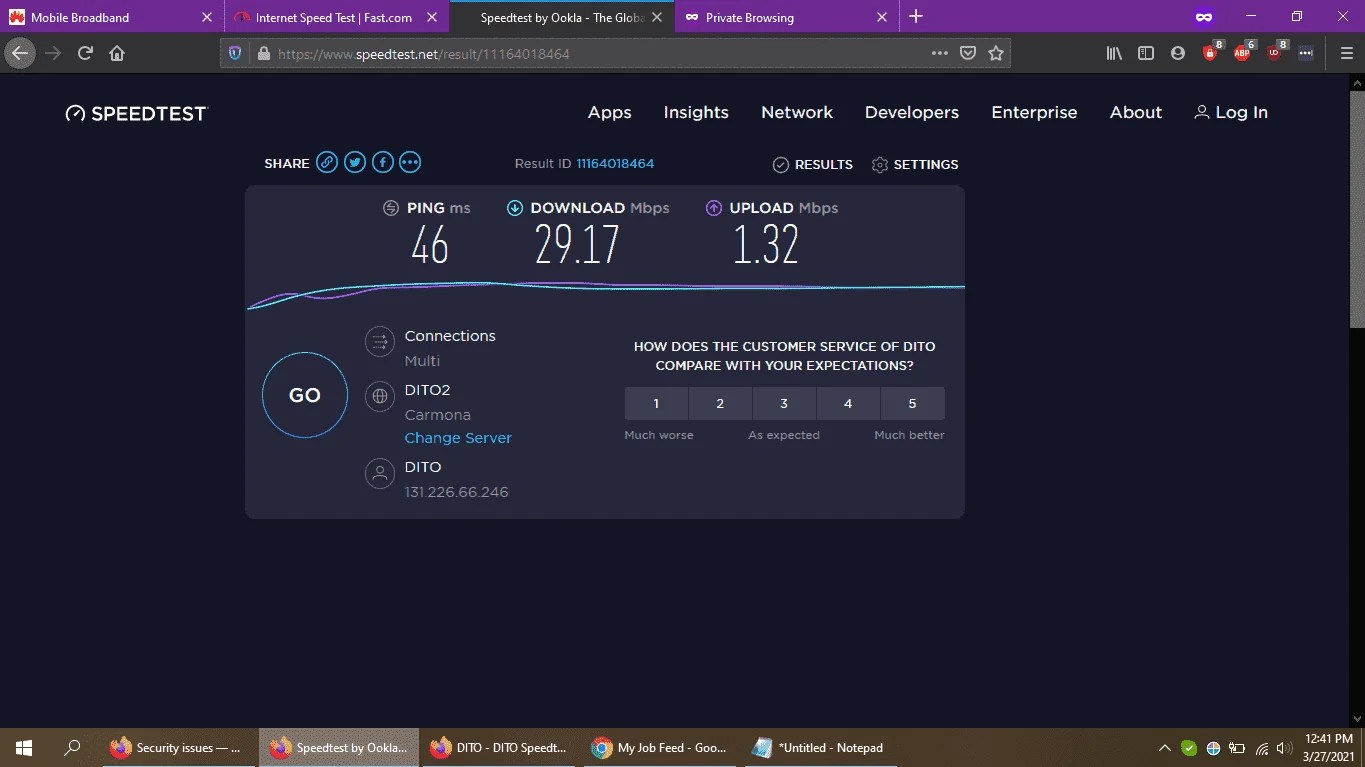Open Insights navigation menu
This screenshot has height=767, width=1365.
click(696, 113)
